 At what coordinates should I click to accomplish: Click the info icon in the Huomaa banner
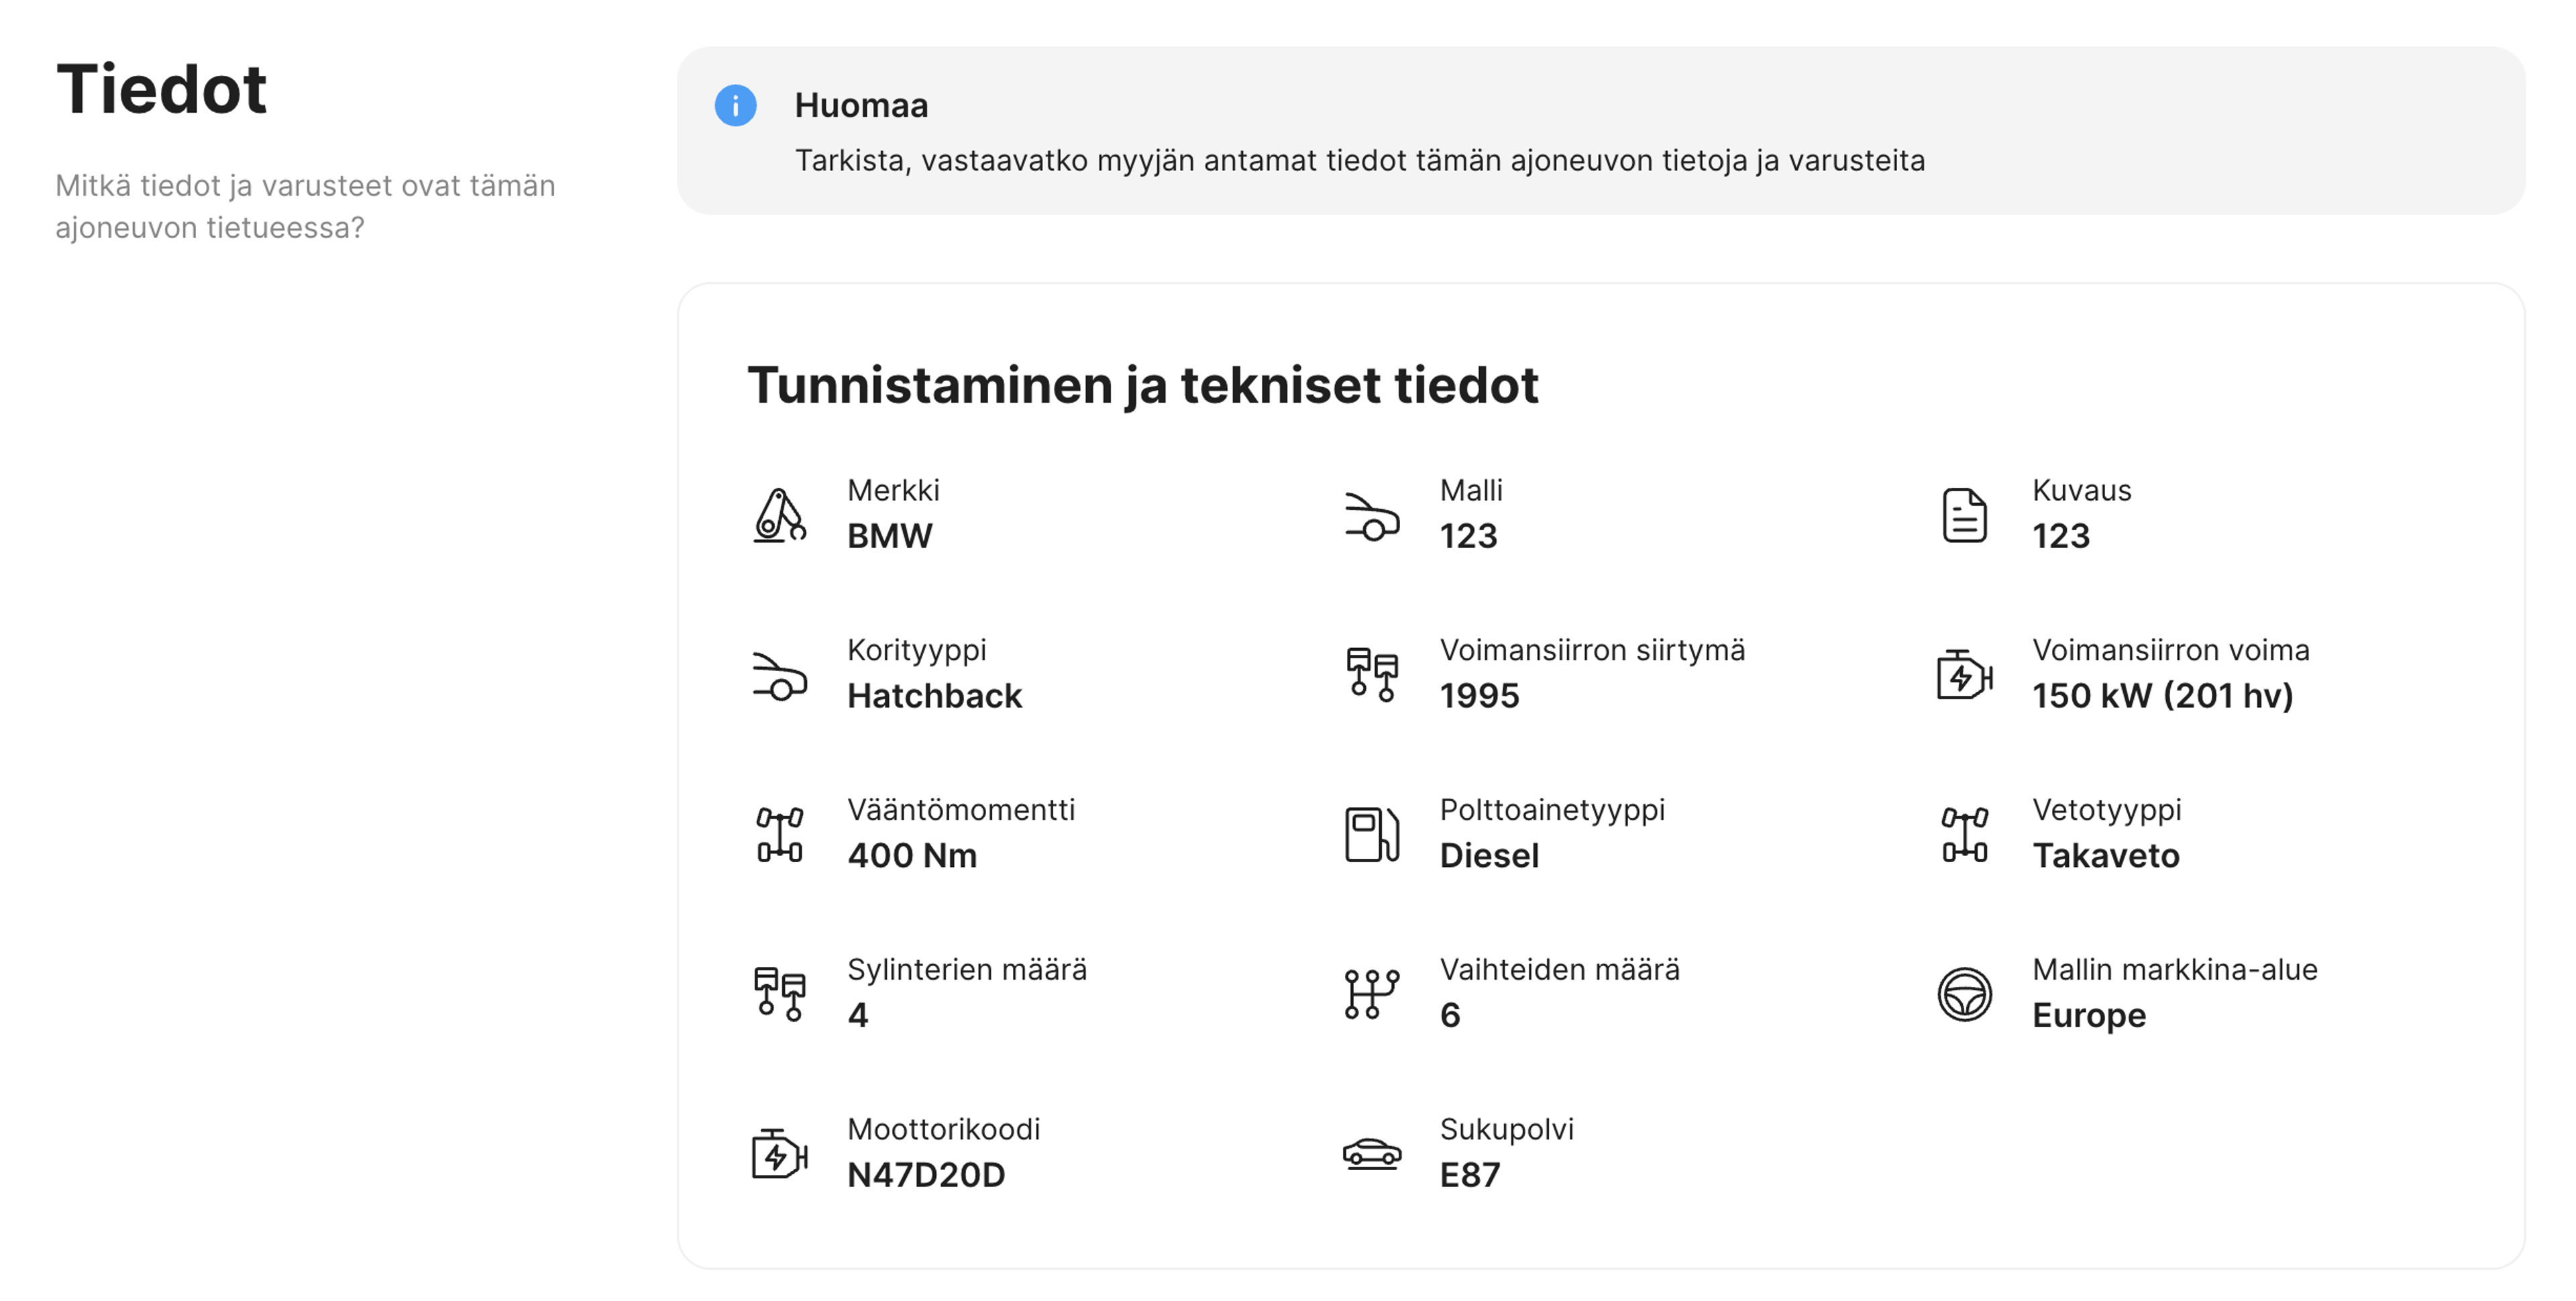click(x=736, y=106)
